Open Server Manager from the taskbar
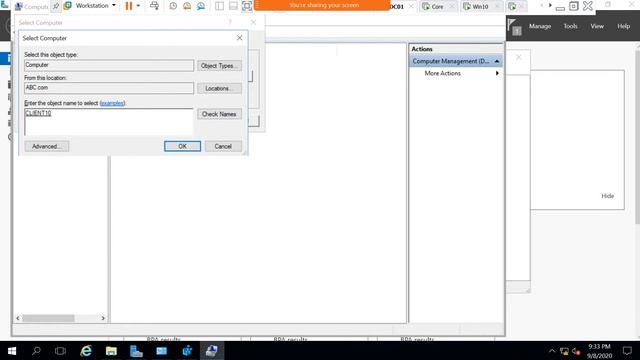This screenshot has width=640, height=360. (x=136, y=351)
